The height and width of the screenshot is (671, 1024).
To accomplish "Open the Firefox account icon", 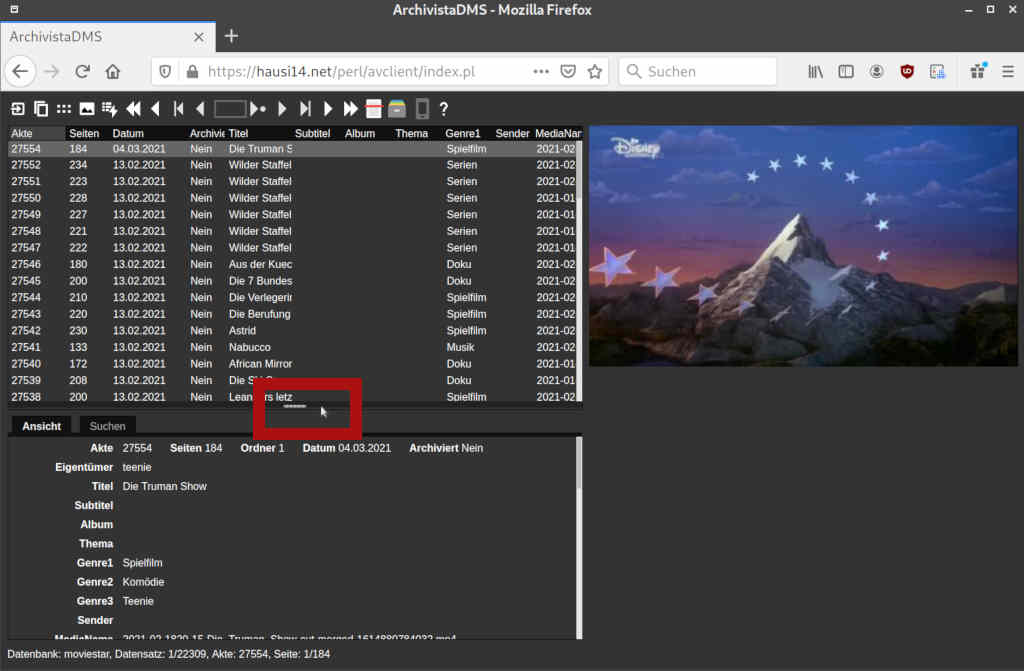I will point(876,71).
